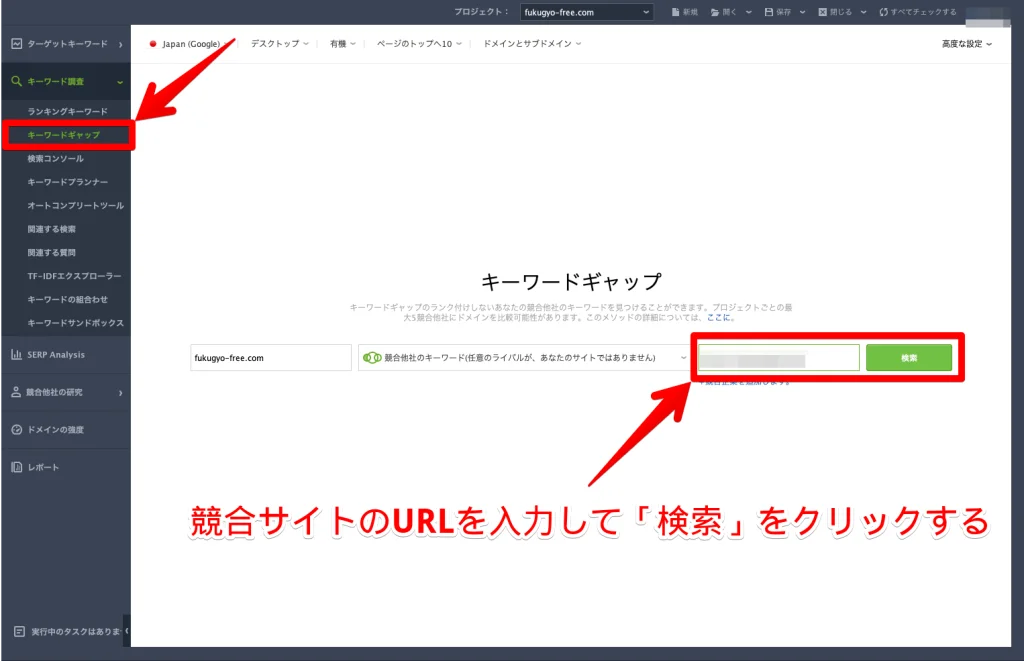Follow the ここに link in the description
The image size is (1024, 661).
719,317
